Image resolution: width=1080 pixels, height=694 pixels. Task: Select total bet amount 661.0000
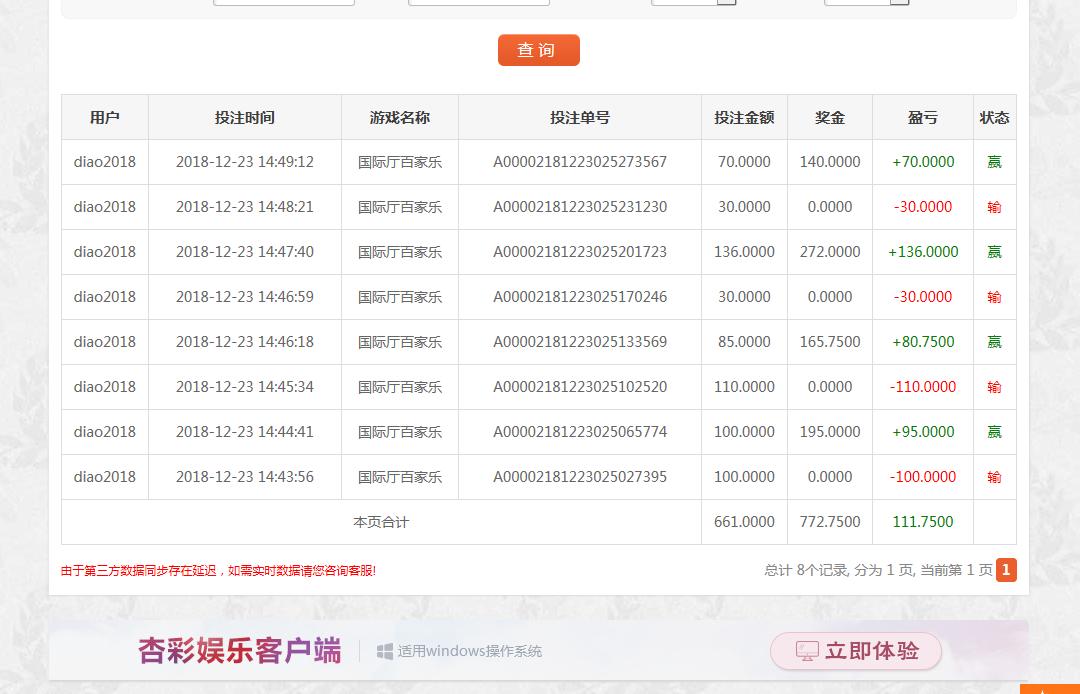pos(744,522)
